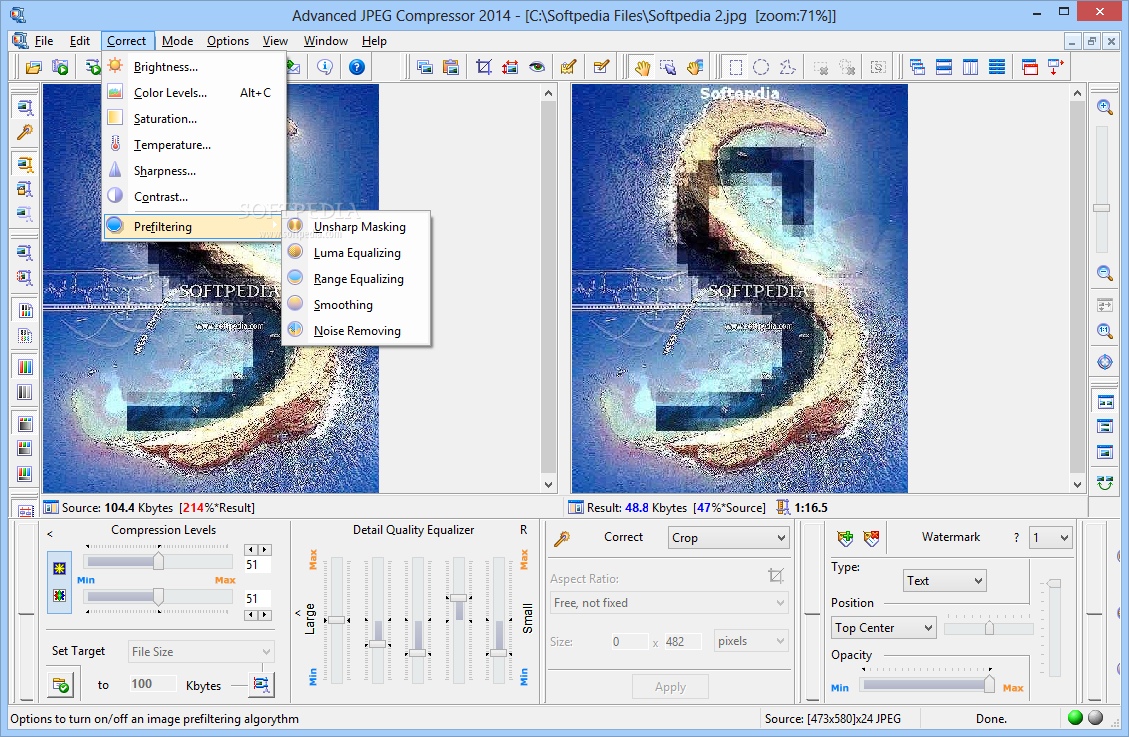Screen dimensions: 1129x737
Task: Click the paste clipboard toolbar icon
Action: tap(451, 68)
